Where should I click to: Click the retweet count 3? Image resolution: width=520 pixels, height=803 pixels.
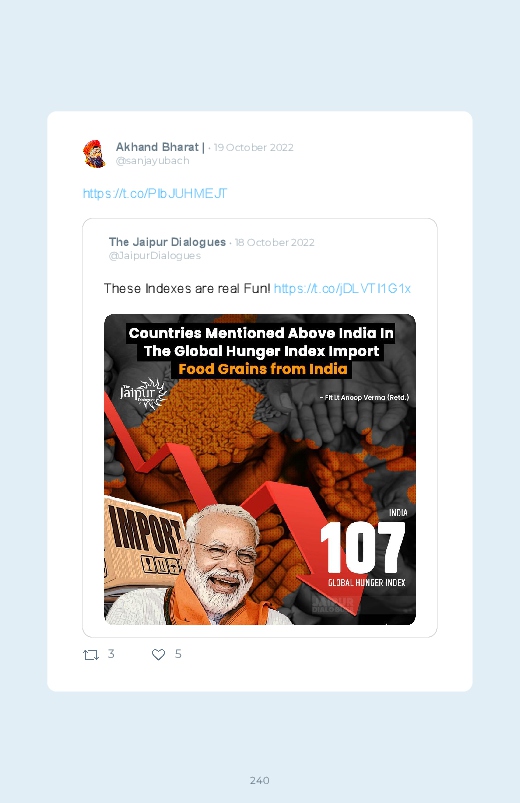(111, 654)
